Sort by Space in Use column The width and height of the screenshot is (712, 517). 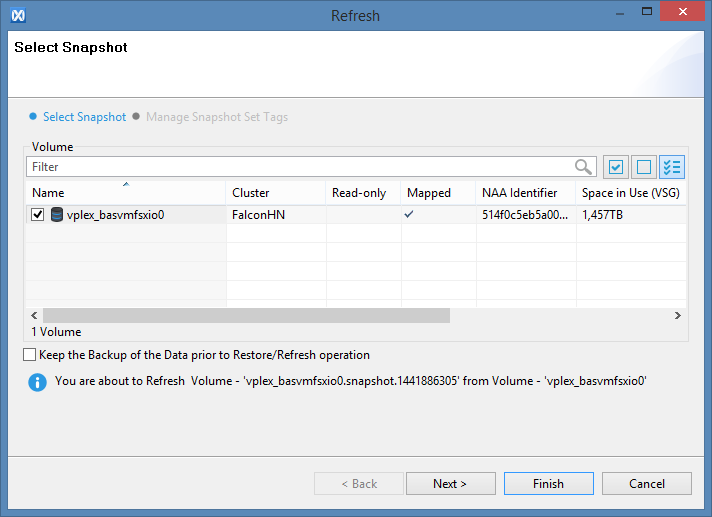pyautogui.click(x=630, y=192)
